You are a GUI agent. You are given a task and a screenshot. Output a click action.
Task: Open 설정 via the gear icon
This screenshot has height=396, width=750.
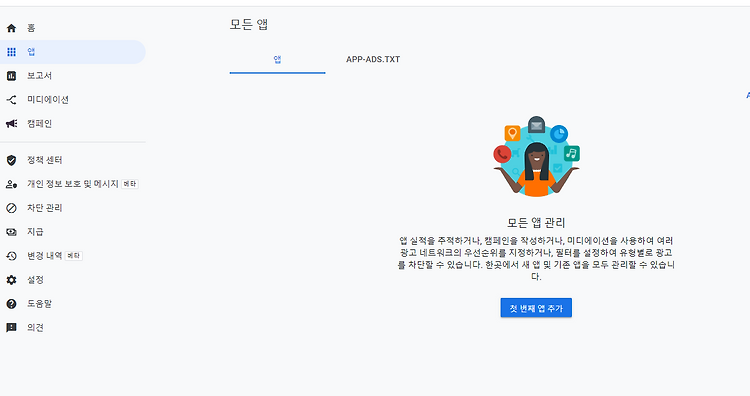coord(11,280)
